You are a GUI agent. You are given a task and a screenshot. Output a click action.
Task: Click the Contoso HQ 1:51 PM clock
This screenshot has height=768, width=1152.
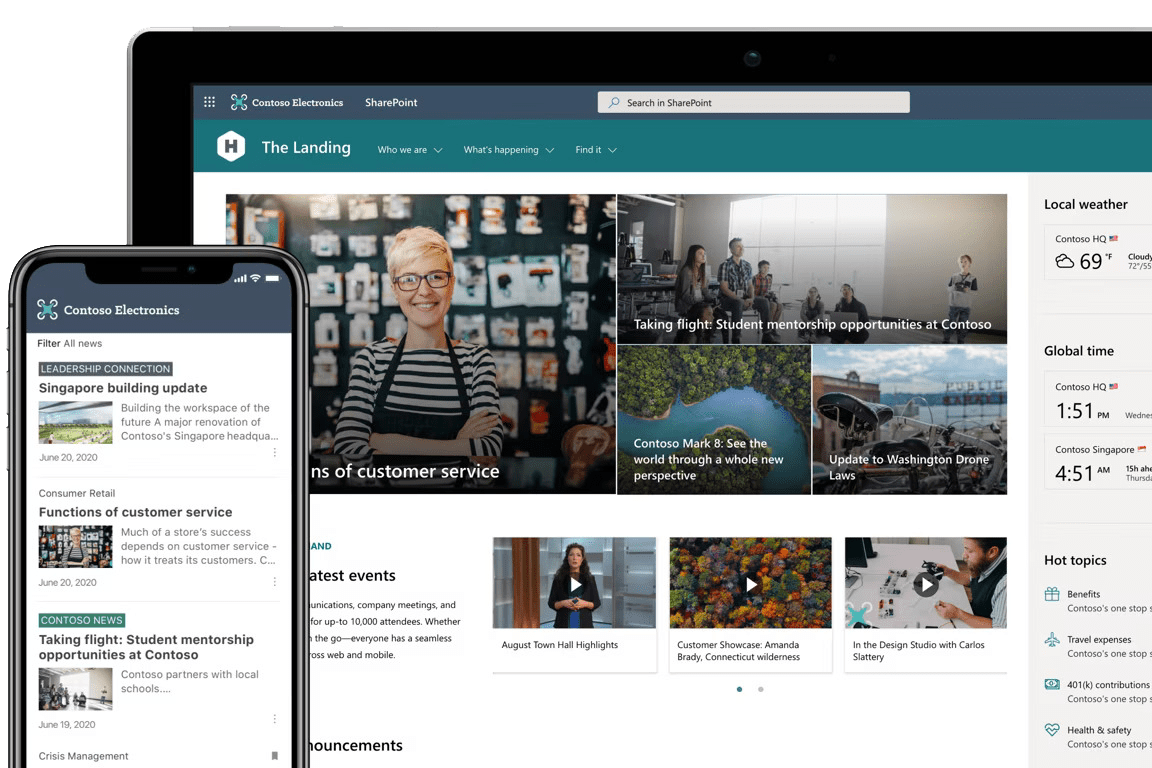(x=1098, y=399)
